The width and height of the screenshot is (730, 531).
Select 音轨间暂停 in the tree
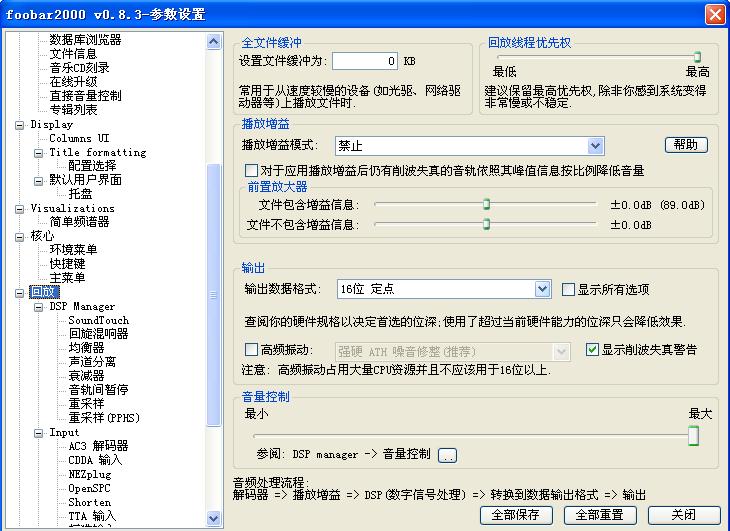pyautogui.click(x=98, y=390)
